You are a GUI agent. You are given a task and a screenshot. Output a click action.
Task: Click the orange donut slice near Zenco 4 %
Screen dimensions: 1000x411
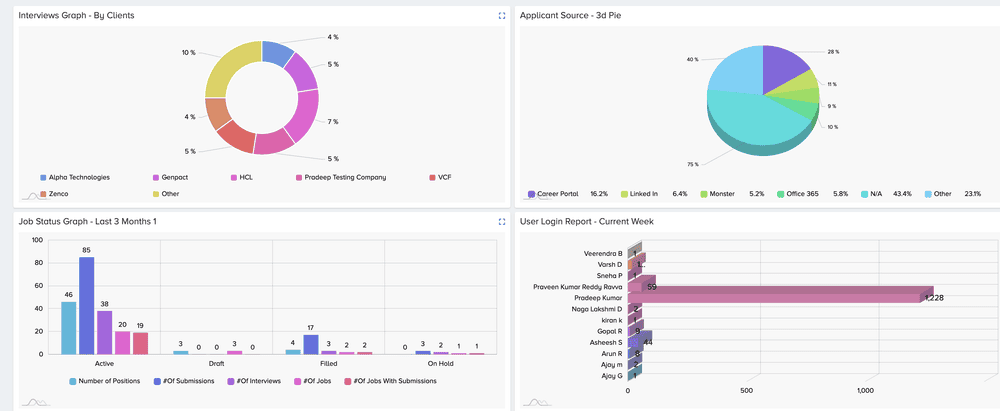pos(218,113)
